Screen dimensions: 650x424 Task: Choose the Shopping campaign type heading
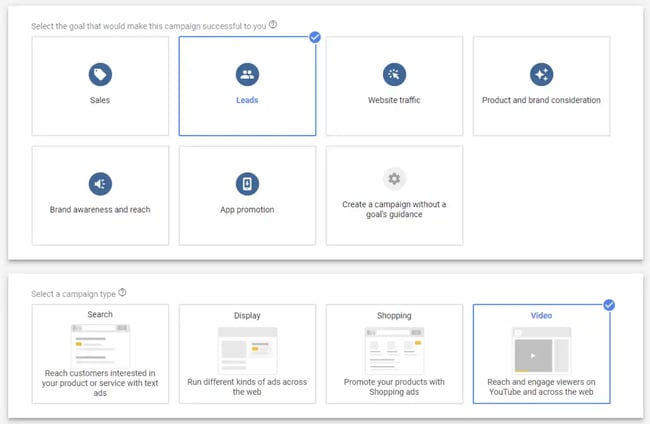coord(394,315)
